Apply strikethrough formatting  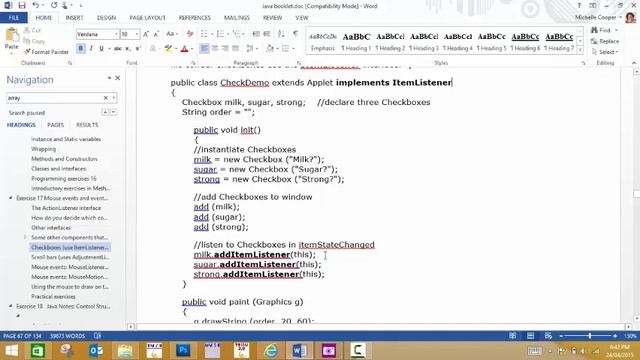pyautogui.click(x=118, y=49)
